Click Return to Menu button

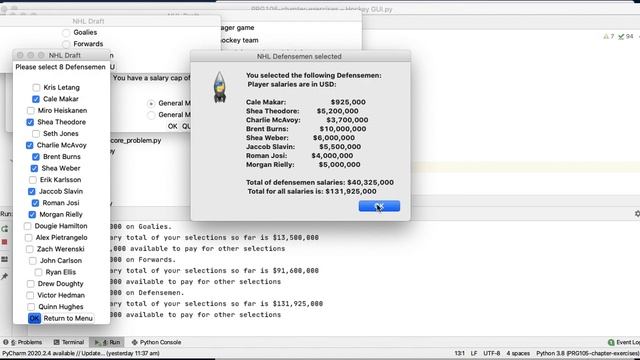click(68, 318)
